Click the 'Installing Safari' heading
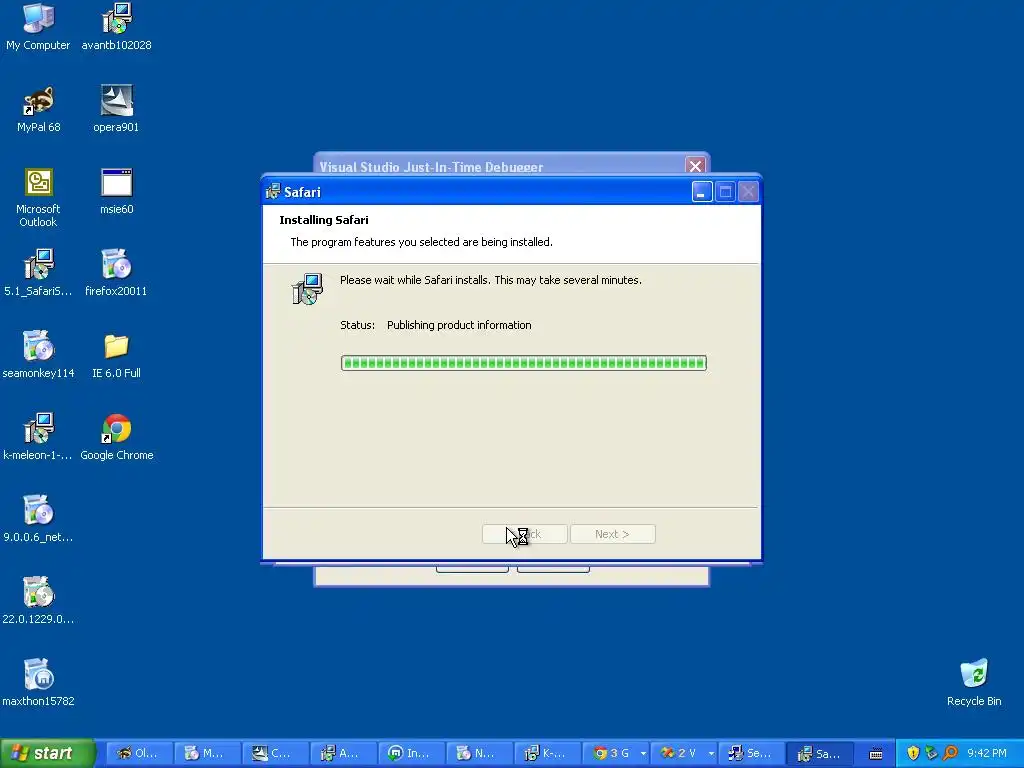The height and width of the screenshot is (768, 1024). (x=324, y=220)
